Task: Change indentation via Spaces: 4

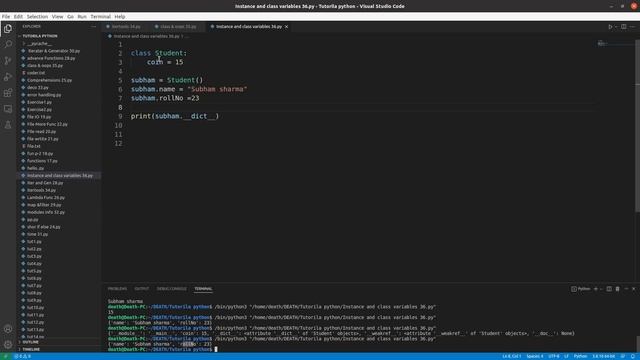Action: click(535, 356)
